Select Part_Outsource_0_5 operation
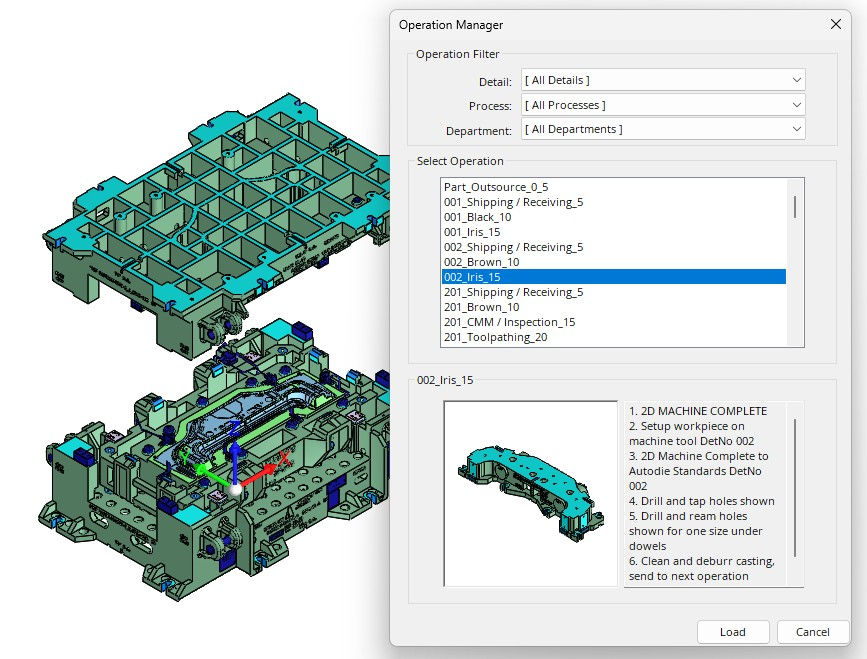This screenshot has width=867, height=659. (614, 187)
